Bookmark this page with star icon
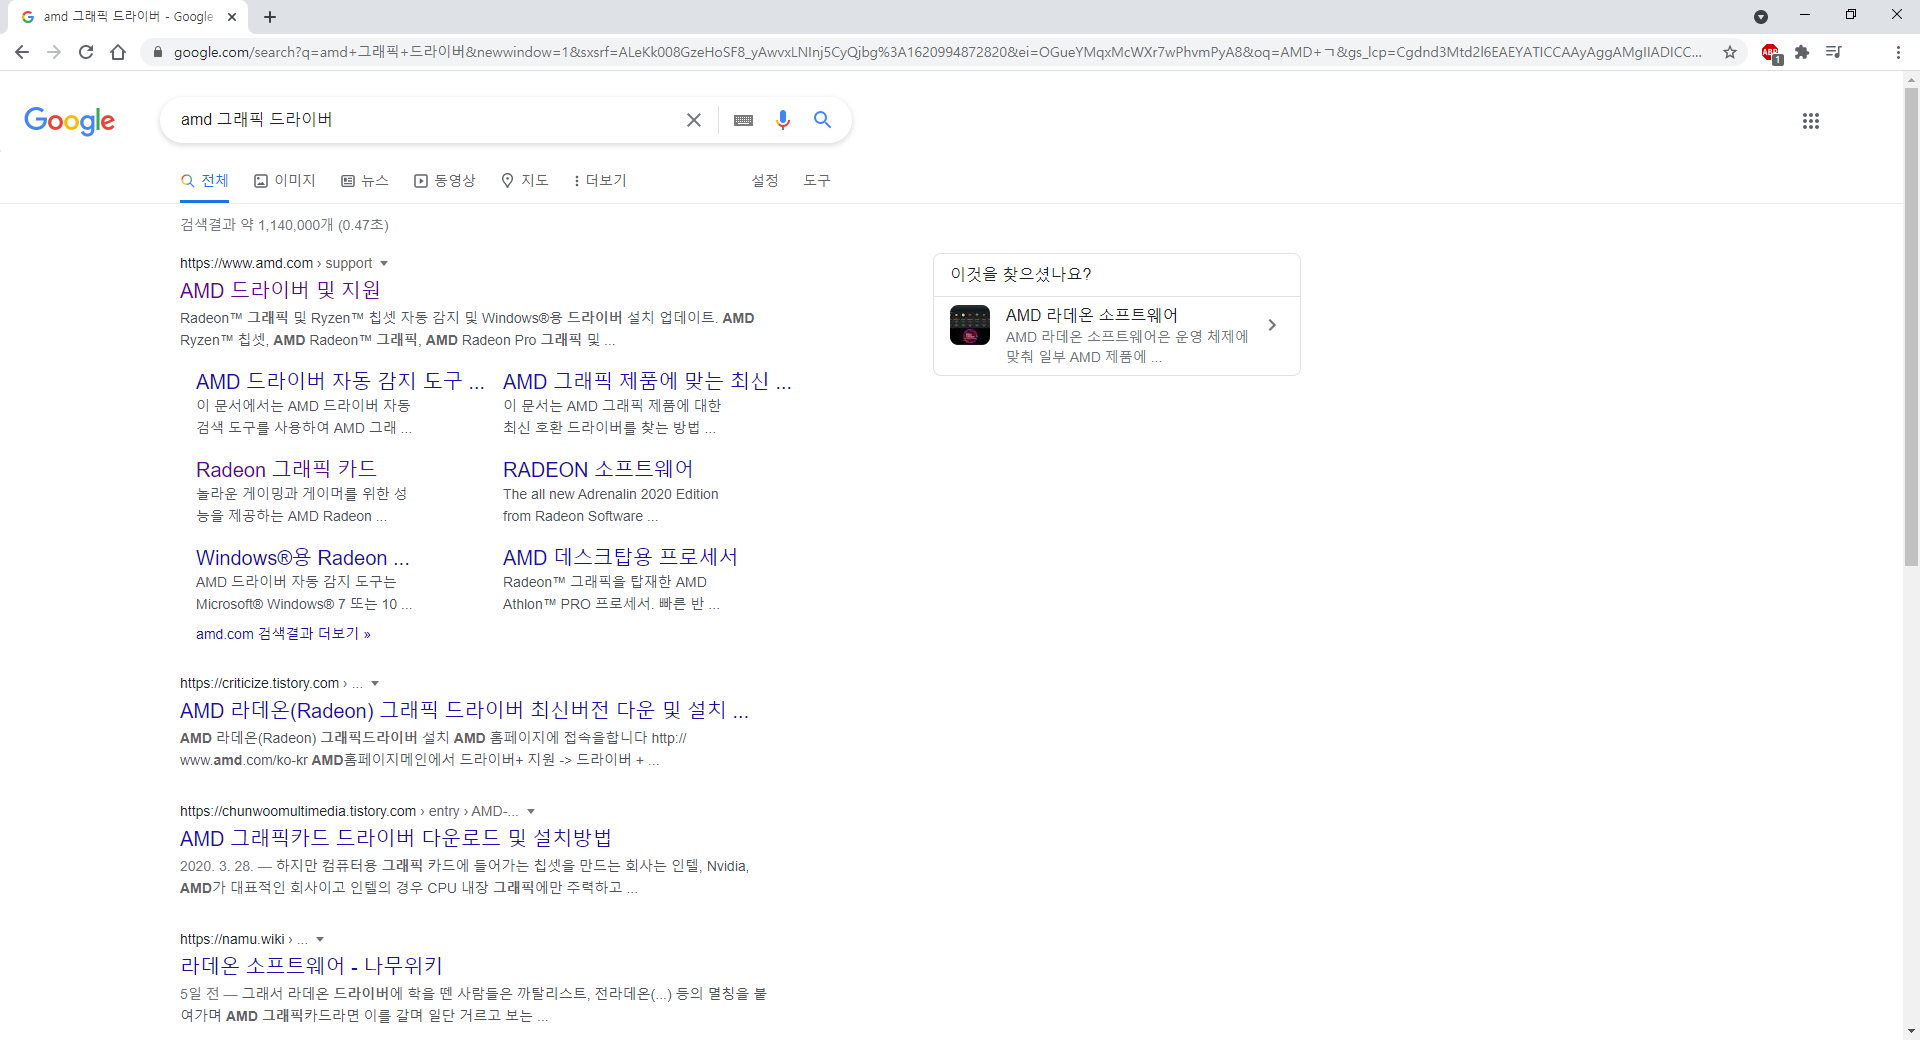This screenshot has width=1920, height=1040. point(1730,52)
